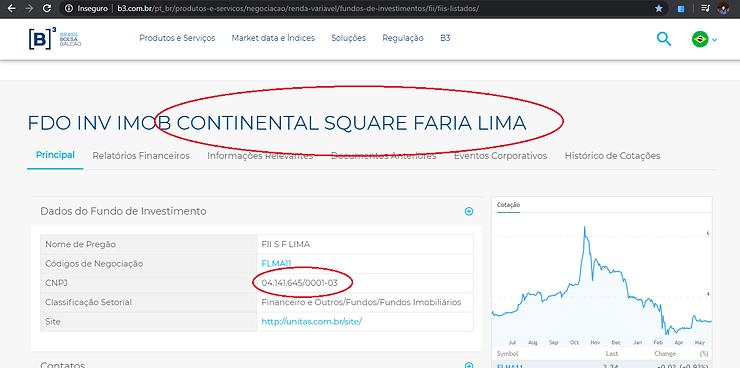Select the Cotação chart tab

(508, 205)
